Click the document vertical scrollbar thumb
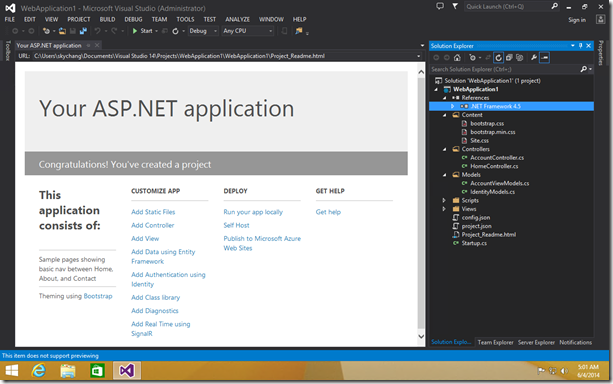 421,203
